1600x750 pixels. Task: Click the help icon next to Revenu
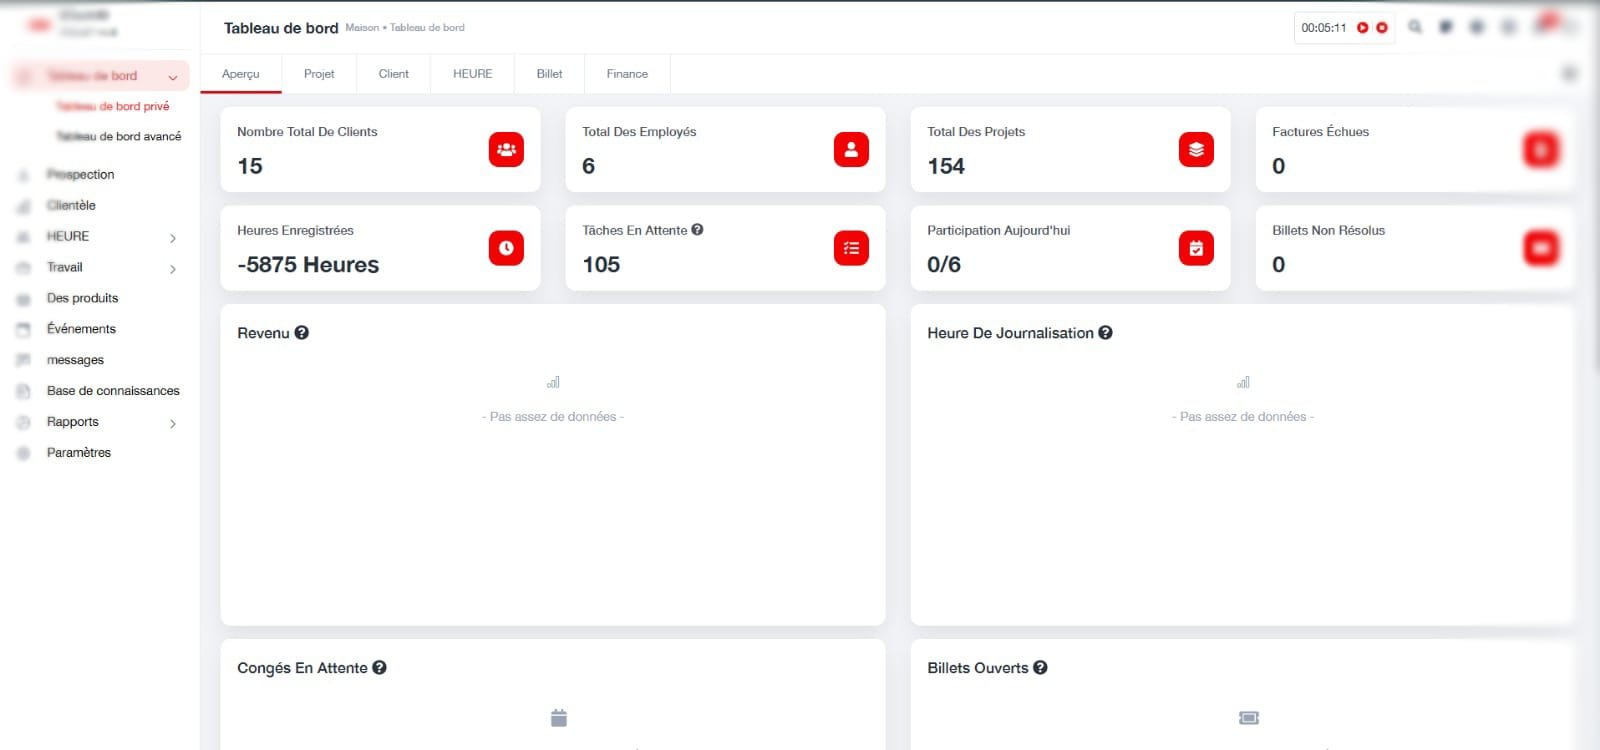302,333
